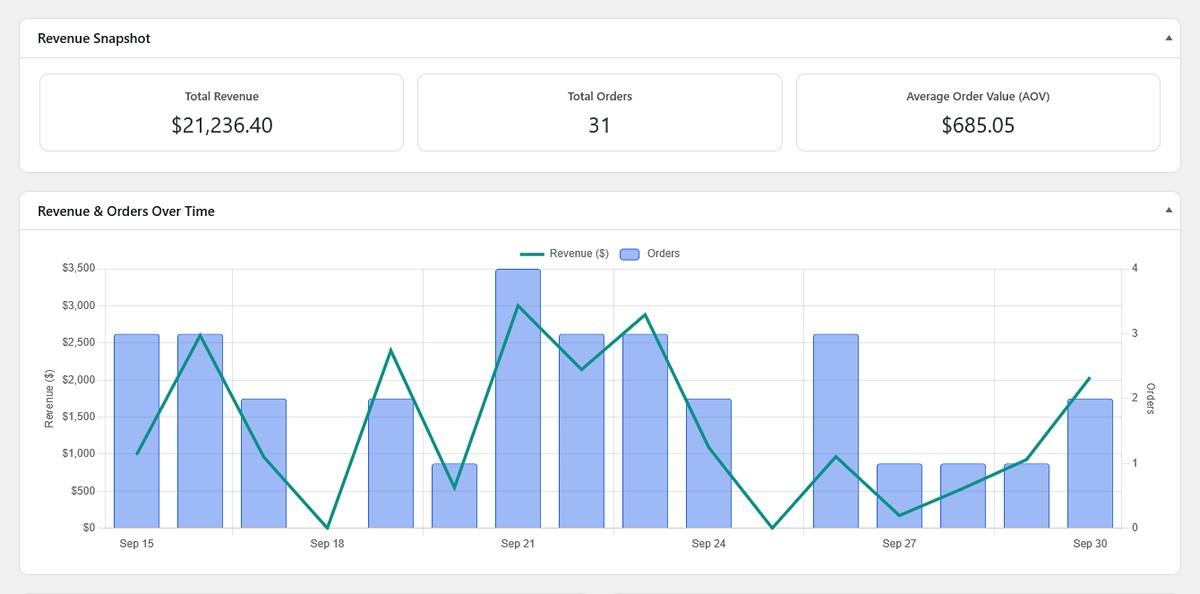Click the $21,236.40 revenue value
This screenshot has width=1200, height=594.
click(222, 126)
